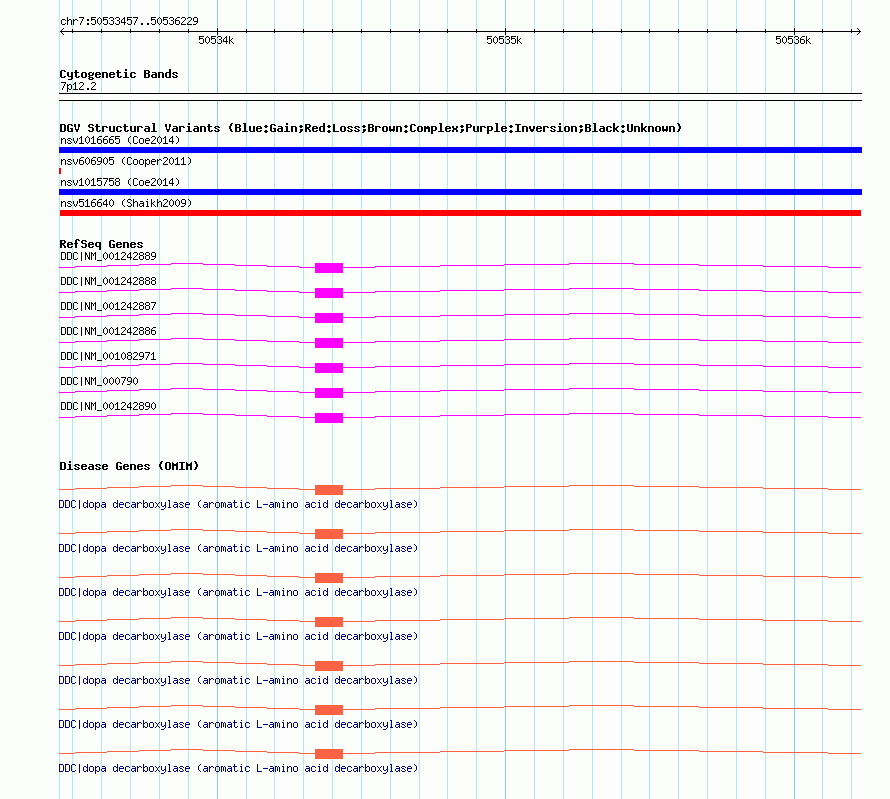Image resolution: width=890 pixels, height=799 pixels.
Task: Click the left arrowhead of the ruler
Action: (63, 31)
